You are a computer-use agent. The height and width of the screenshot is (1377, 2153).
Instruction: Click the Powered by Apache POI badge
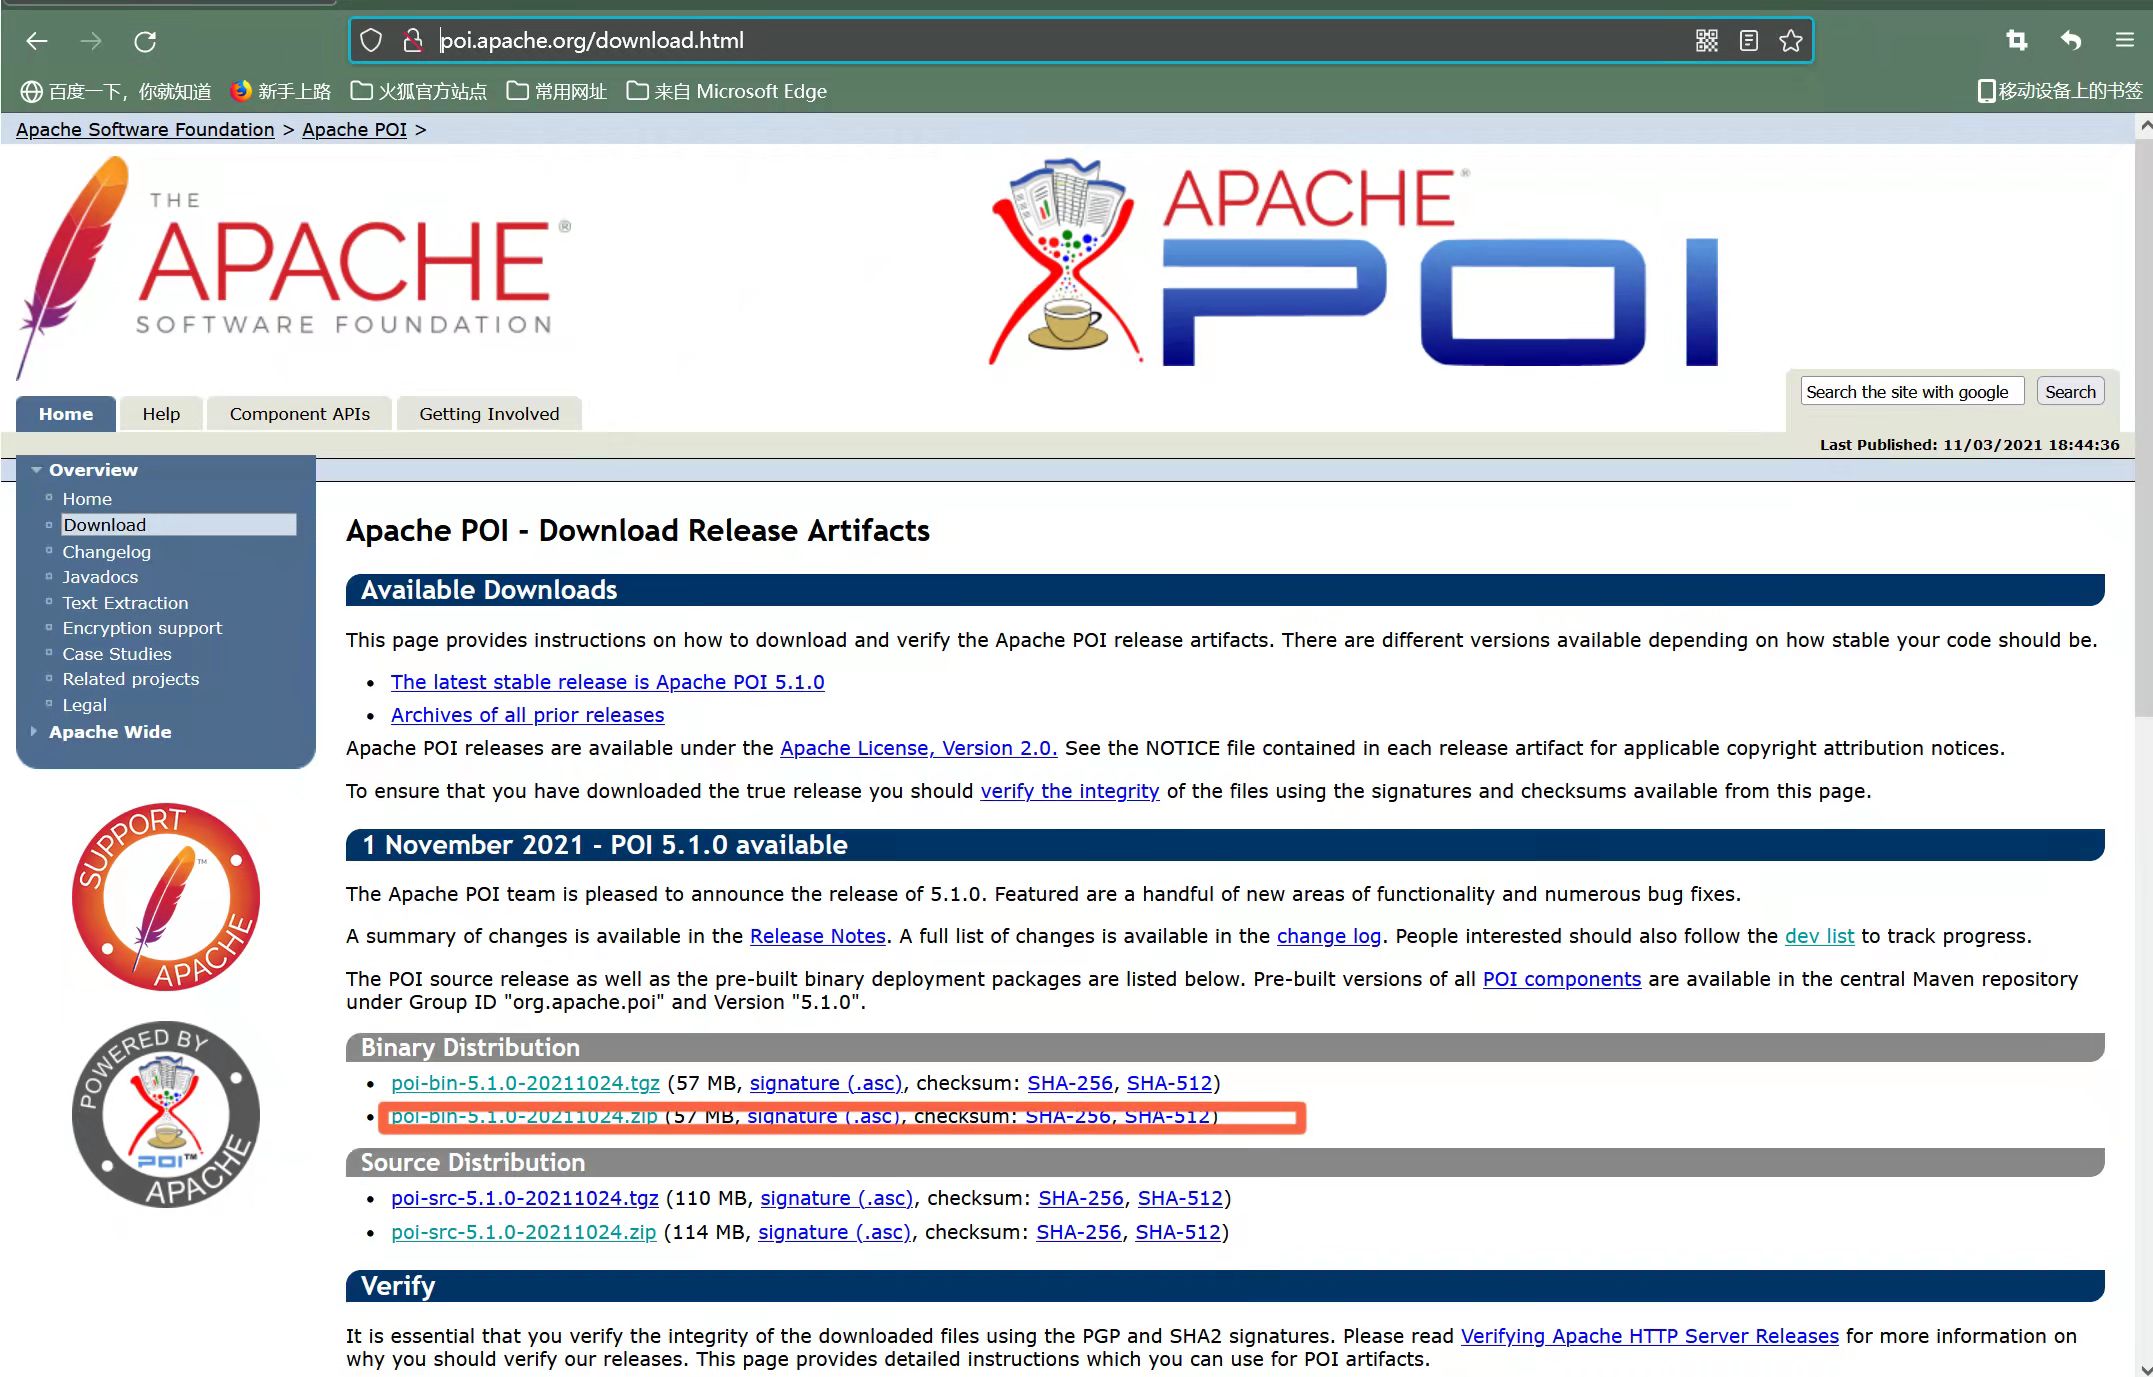[x=166, y=1114]
